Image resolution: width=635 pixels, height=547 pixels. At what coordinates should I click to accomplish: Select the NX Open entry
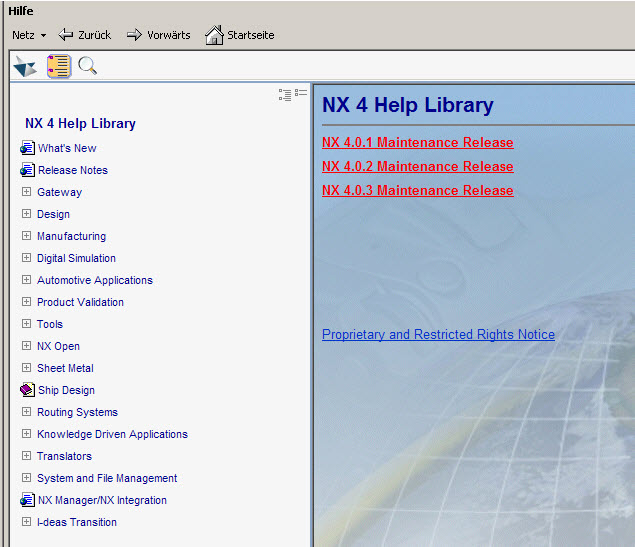(58, 346)
